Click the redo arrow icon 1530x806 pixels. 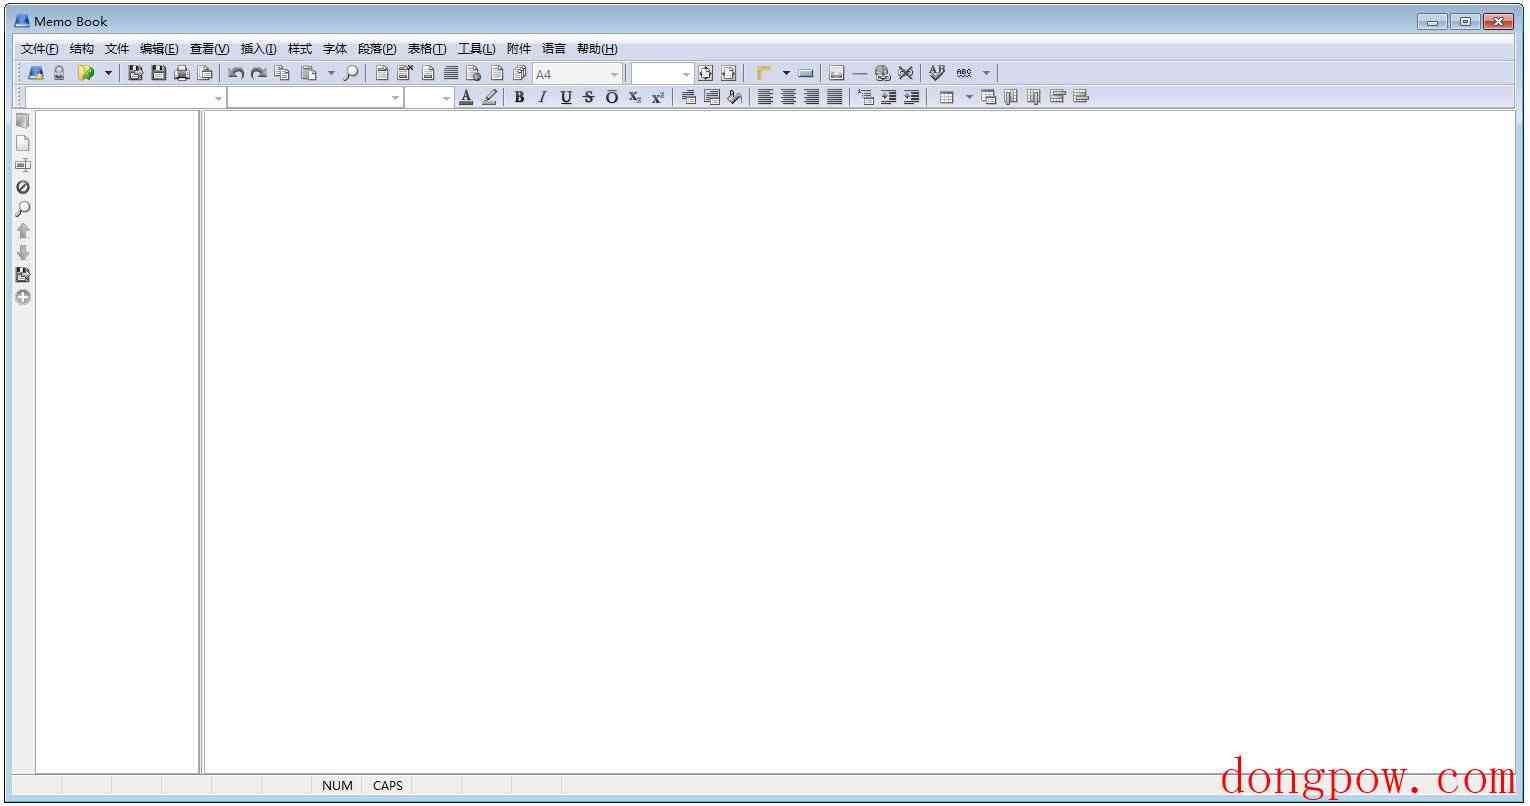pos(258,73)
